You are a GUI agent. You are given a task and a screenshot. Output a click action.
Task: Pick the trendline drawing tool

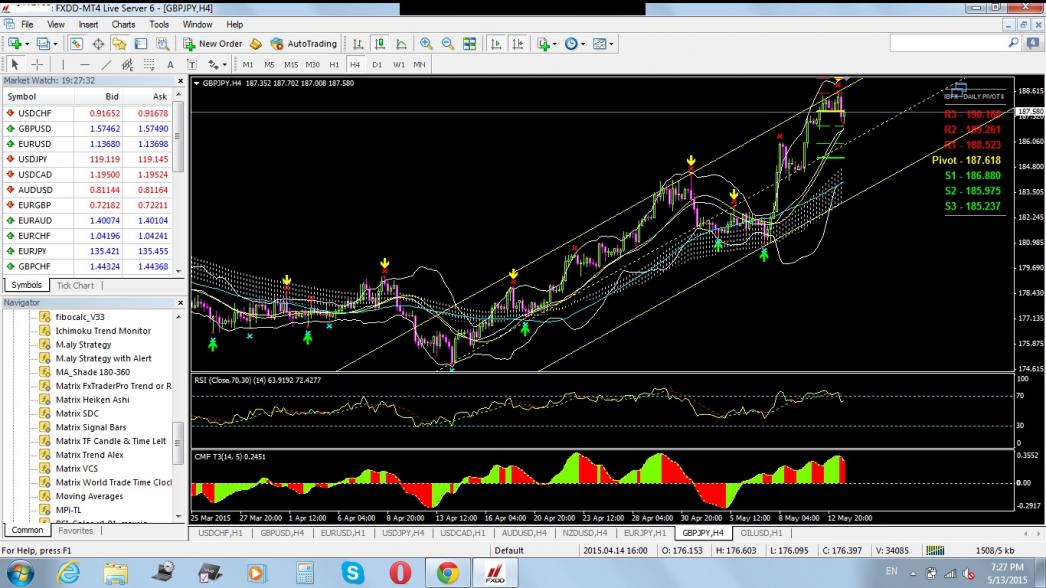pyautogui.click(x=109, y=64)
